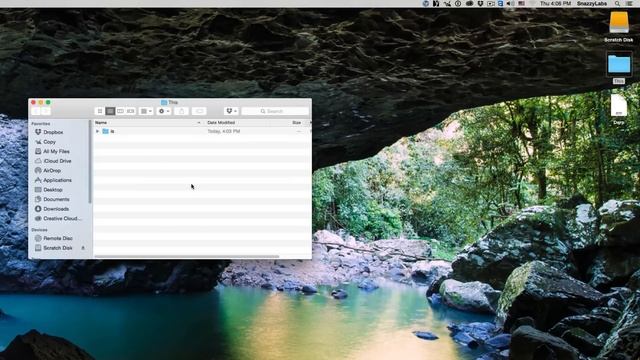
Task: Switch Finder to Cover Flow view
Action: (131, 111)
